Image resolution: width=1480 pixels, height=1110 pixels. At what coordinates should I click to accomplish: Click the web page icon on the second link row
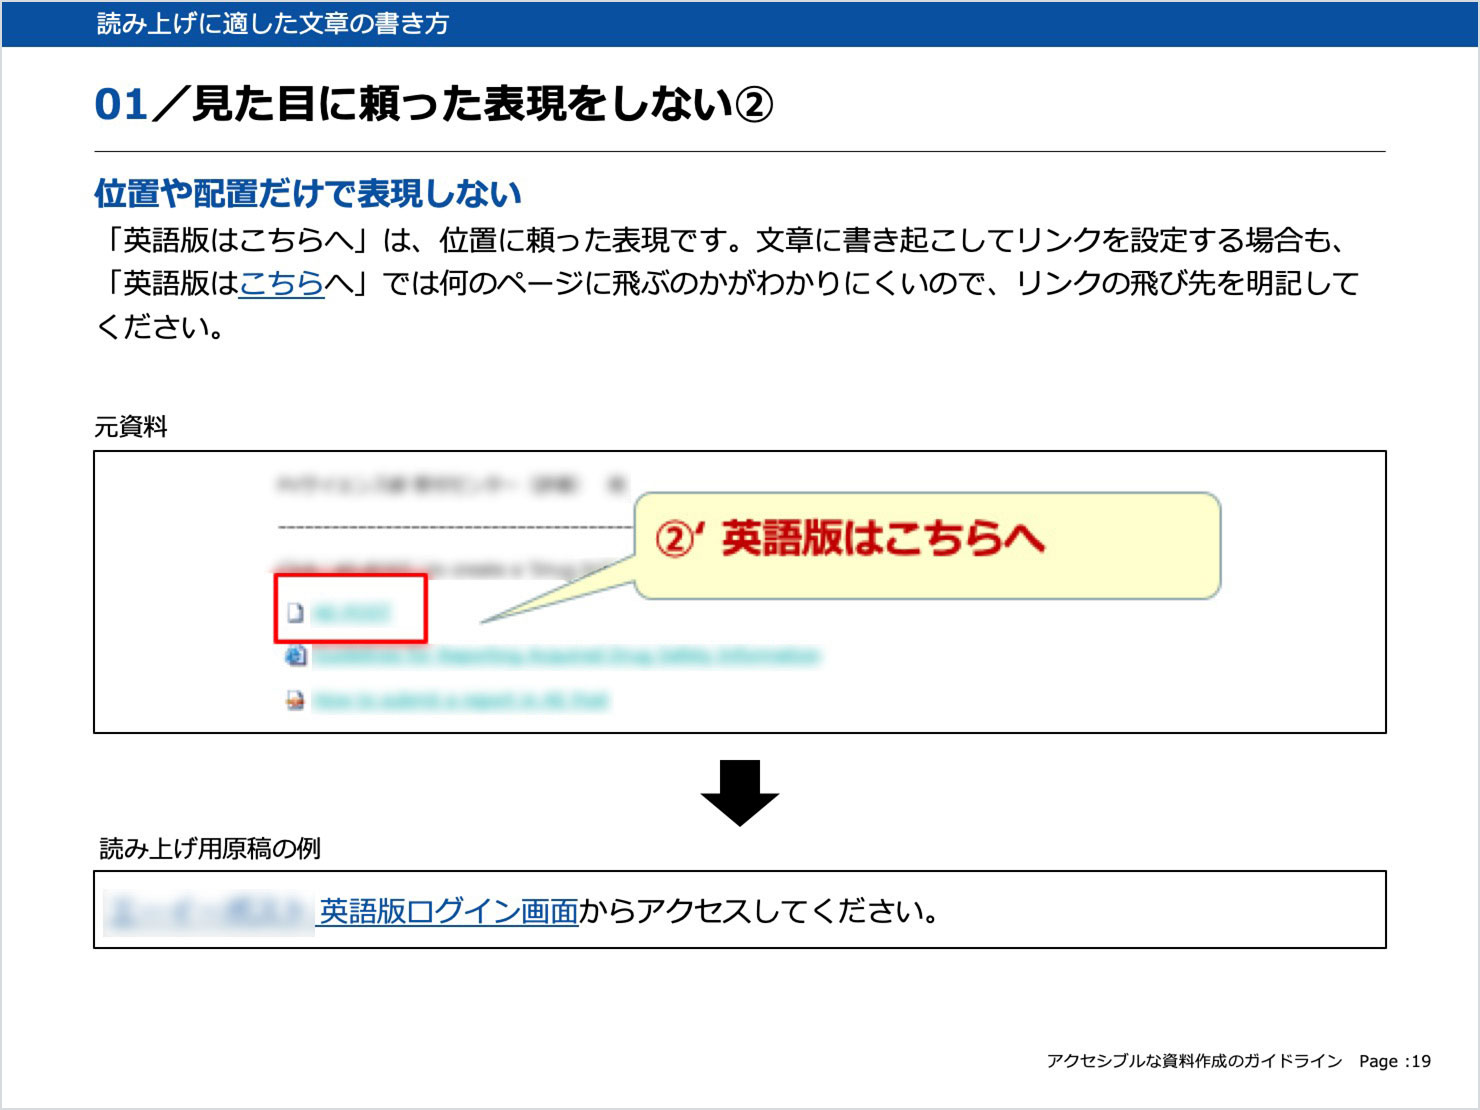click(x=296, y=656)
